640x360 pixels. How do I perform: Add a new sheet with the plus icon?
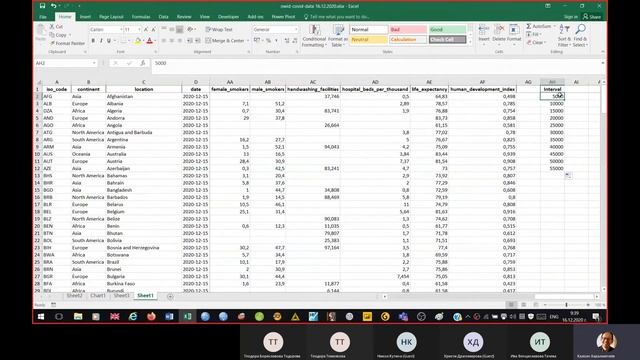point(170,296)
